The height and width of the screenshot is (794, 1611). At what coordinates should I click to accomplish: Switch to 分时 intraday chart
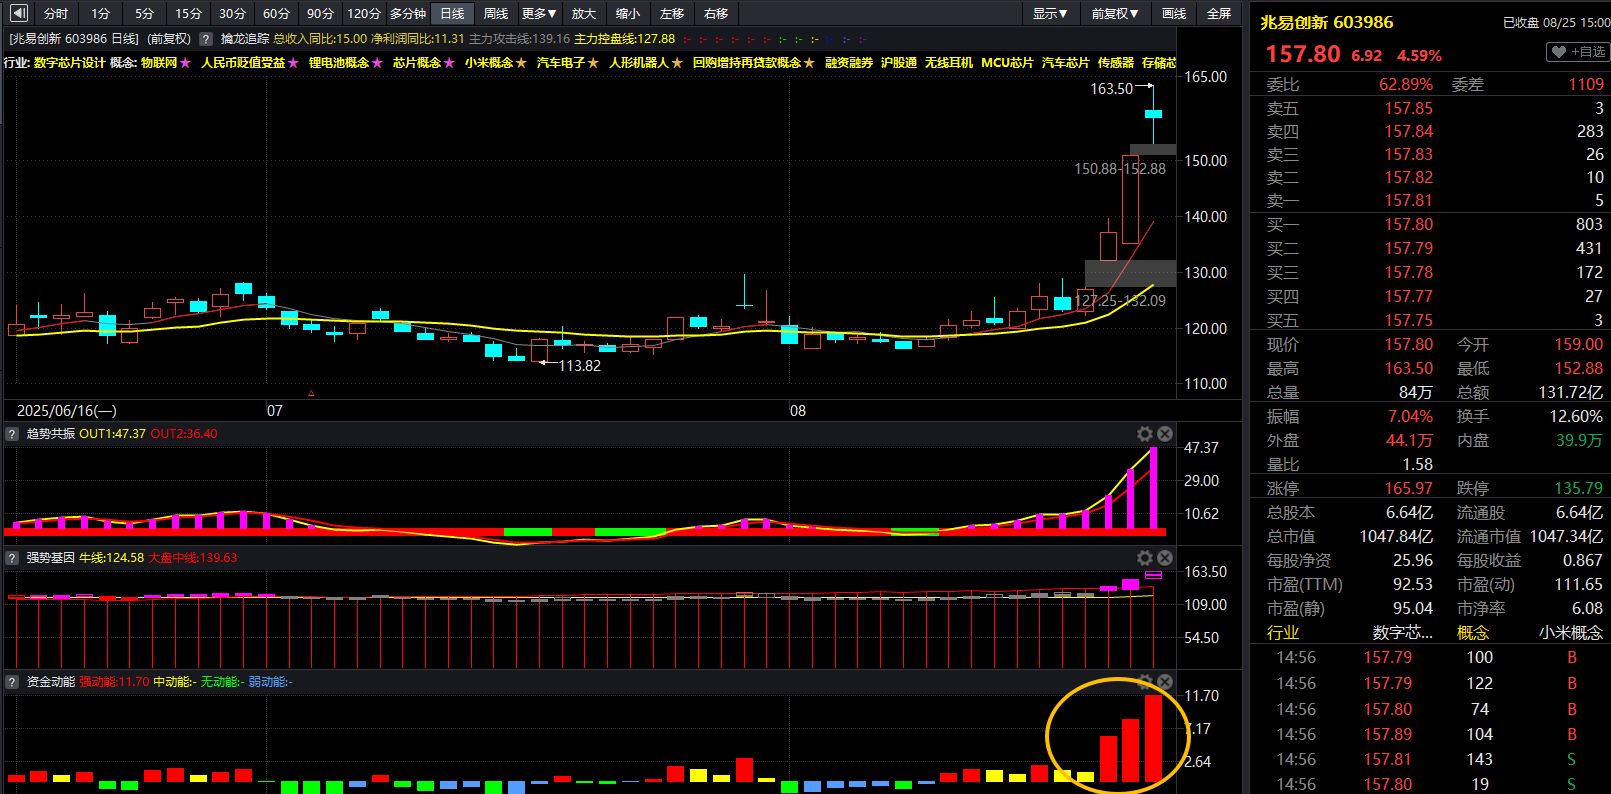56,13
